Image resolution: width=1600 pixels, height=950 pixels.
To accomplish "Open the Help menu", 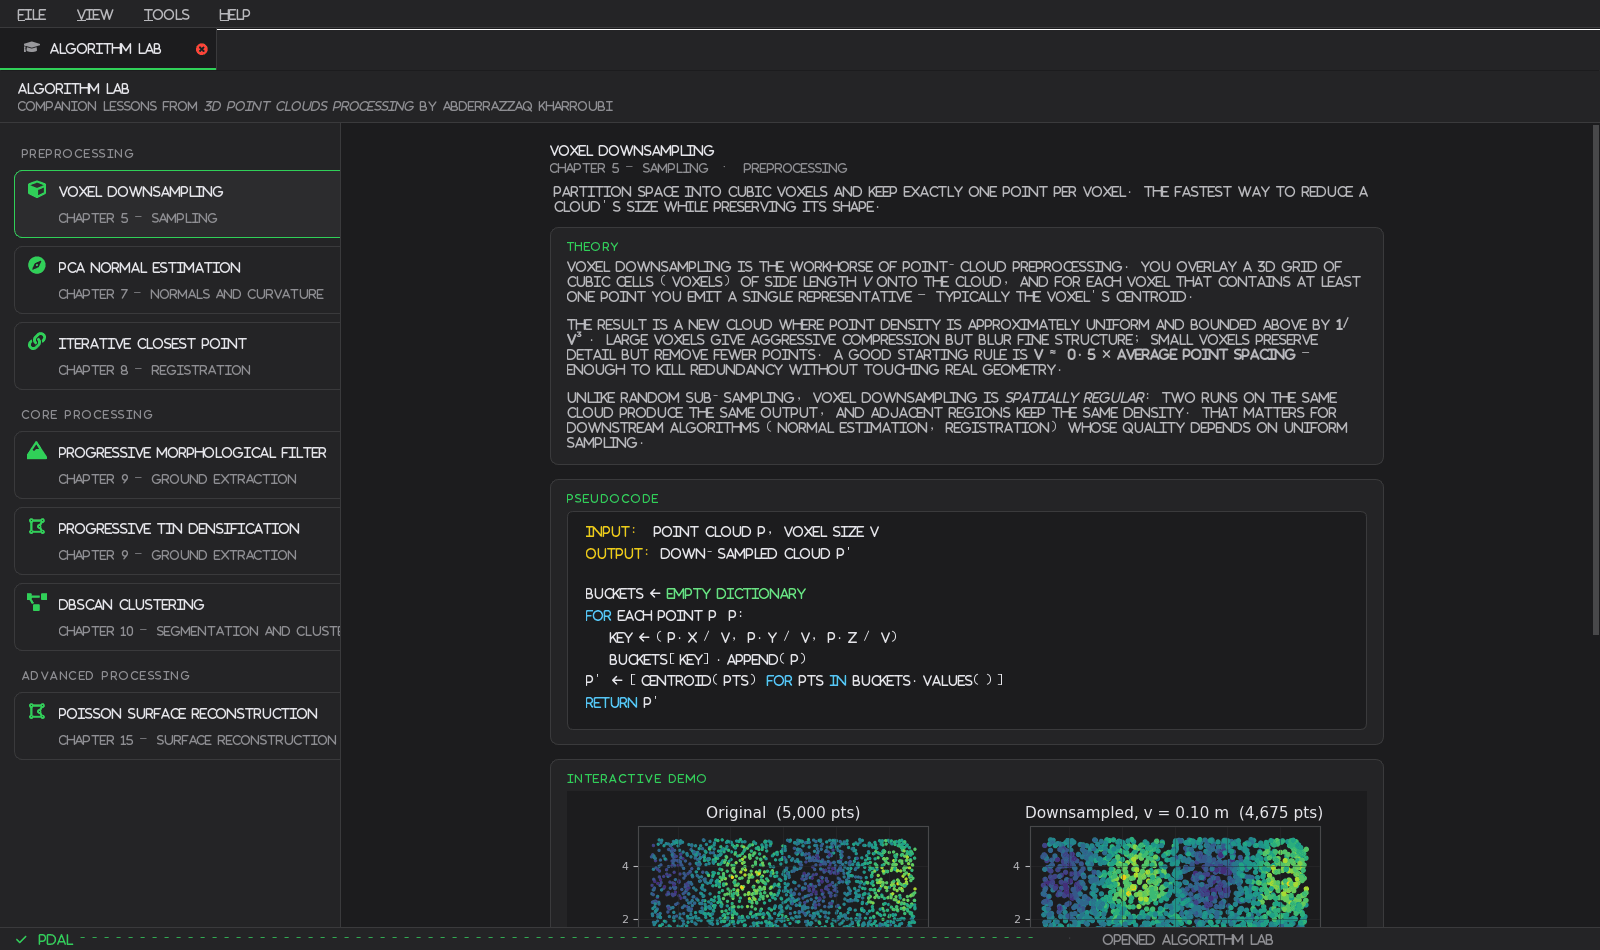I will [x=234, y=15].
